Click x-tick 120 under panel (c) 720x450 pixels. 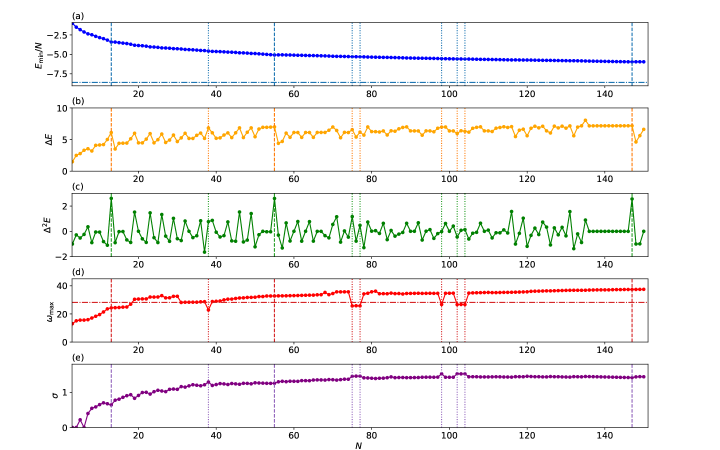coord(527,265)
